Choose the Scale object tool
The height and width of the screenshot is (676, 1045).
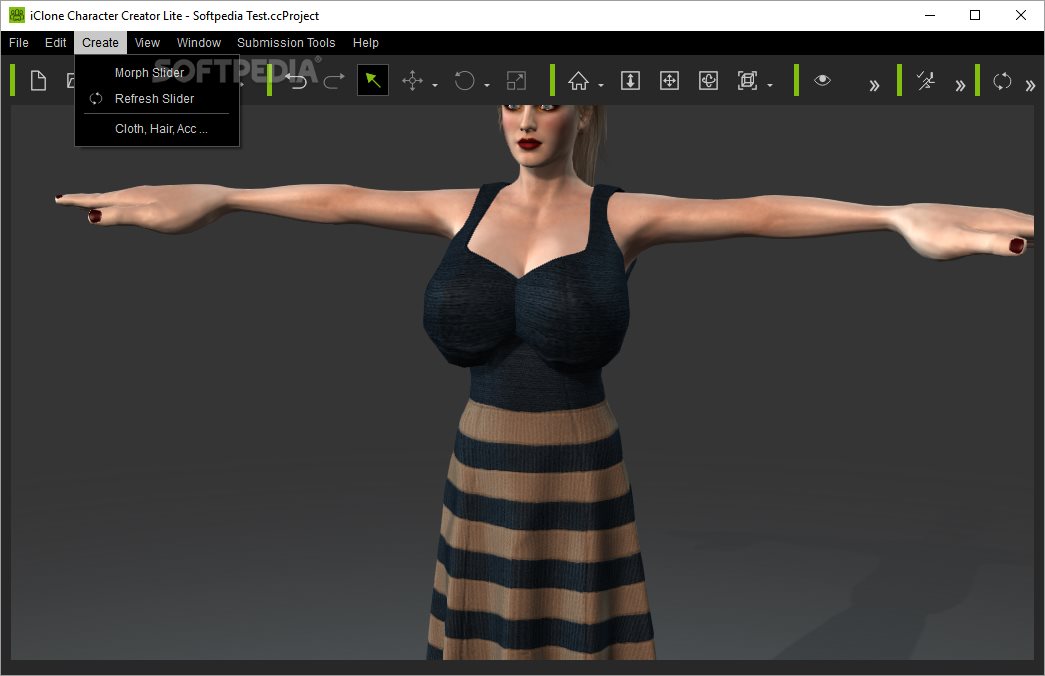coord(517,81)
